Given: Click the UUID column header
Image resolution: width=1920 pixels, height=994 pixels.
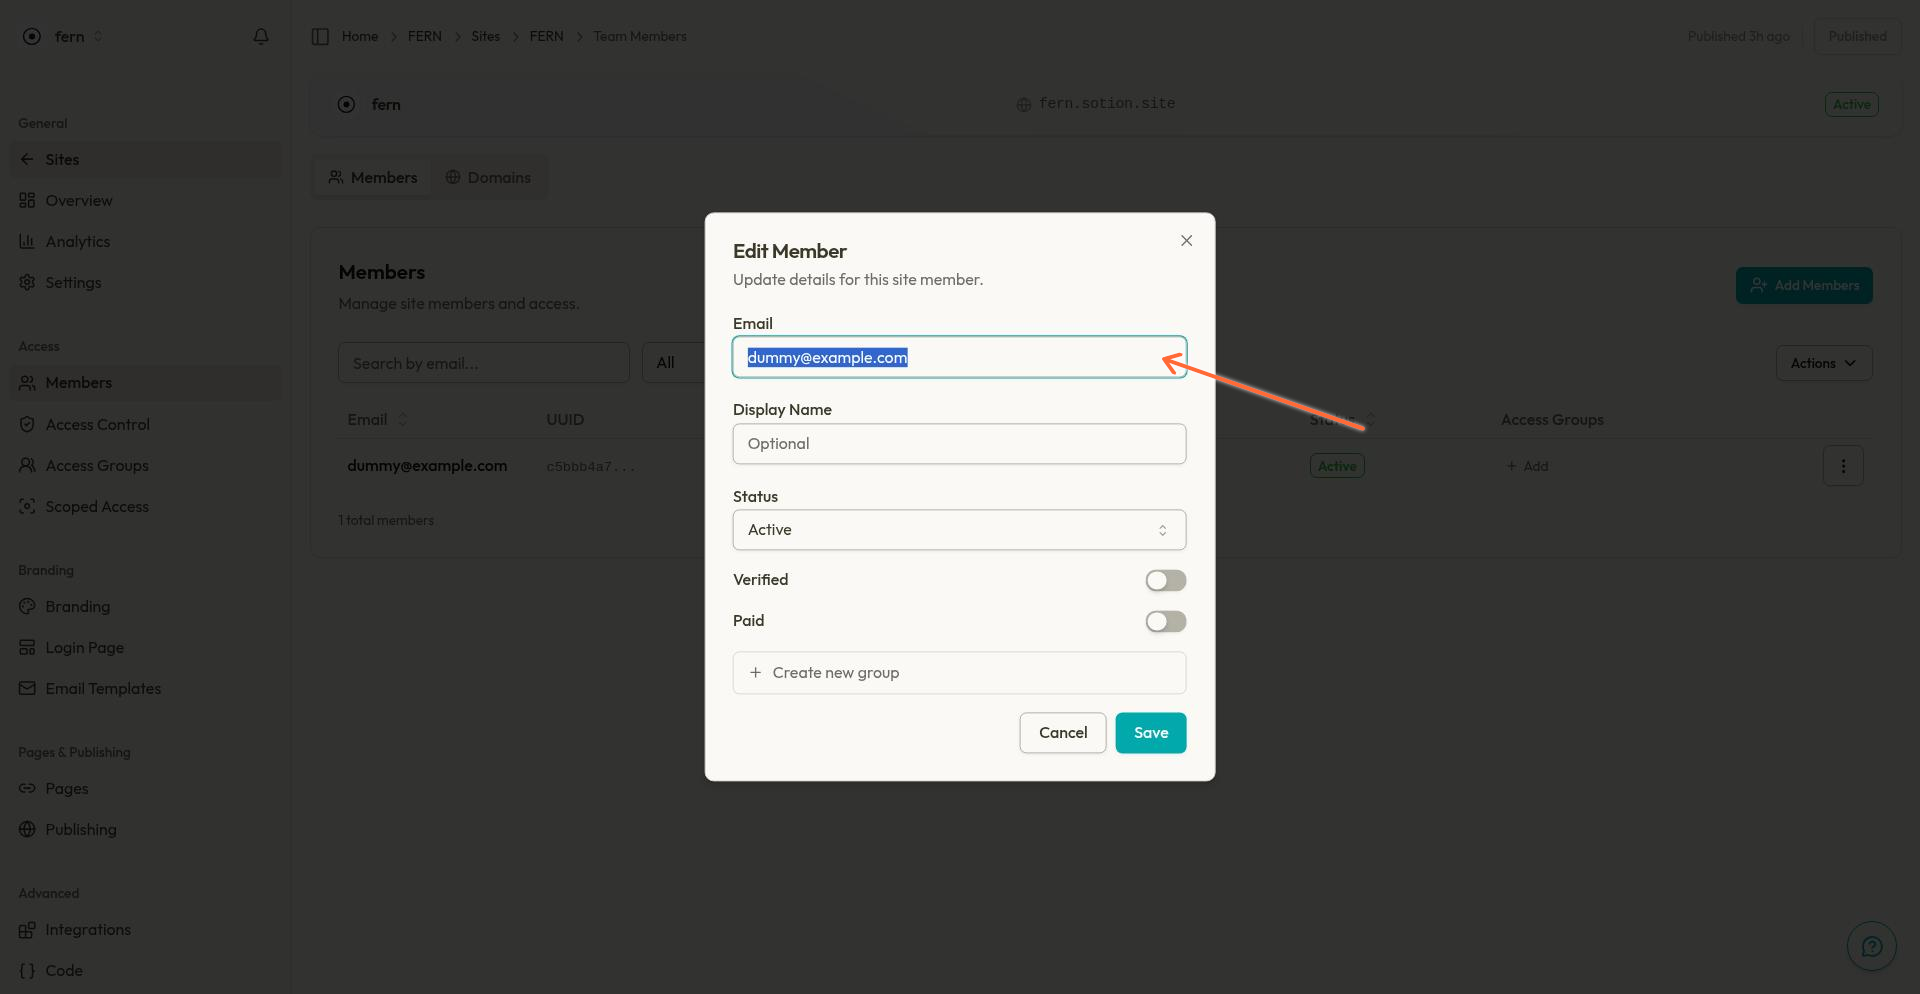Looking at the screenshot, I should (565, 419).
